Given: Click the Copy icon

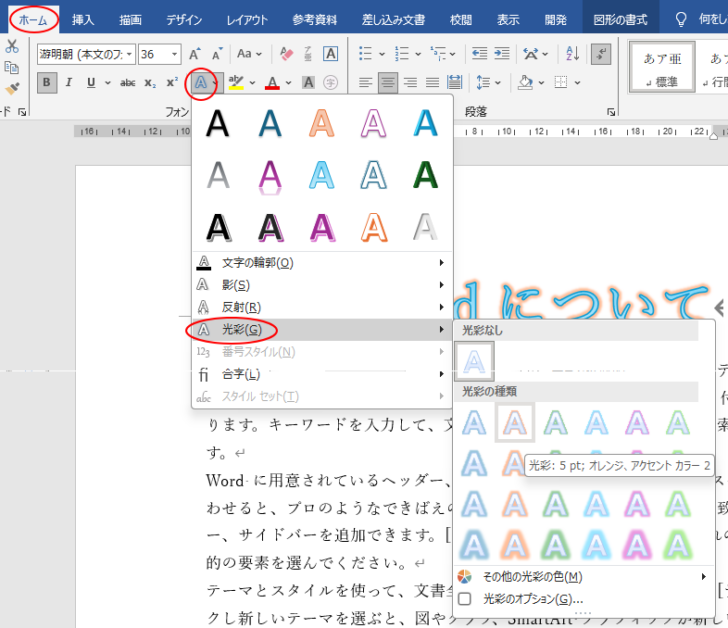Looking at the screenshot, I should [12, 68].
